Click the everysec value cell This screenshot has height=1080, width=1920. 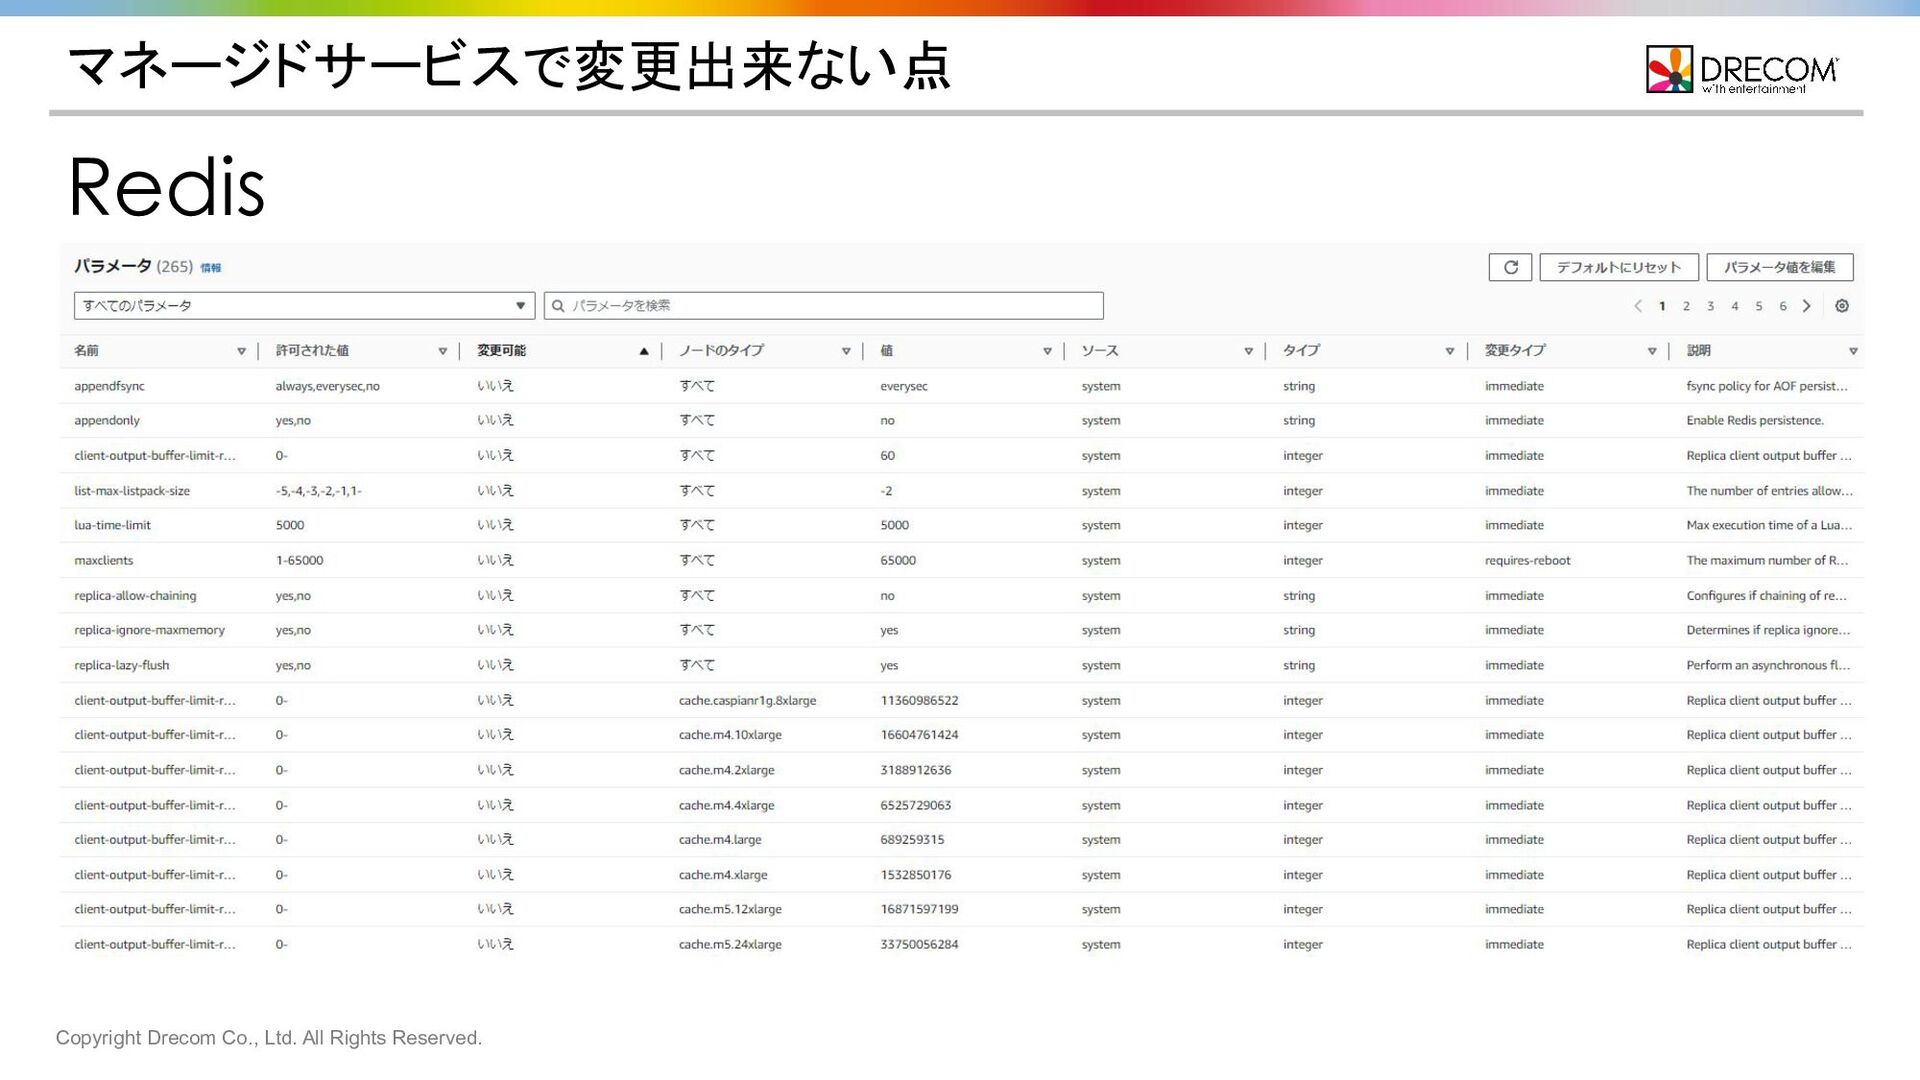click(904, 386)
